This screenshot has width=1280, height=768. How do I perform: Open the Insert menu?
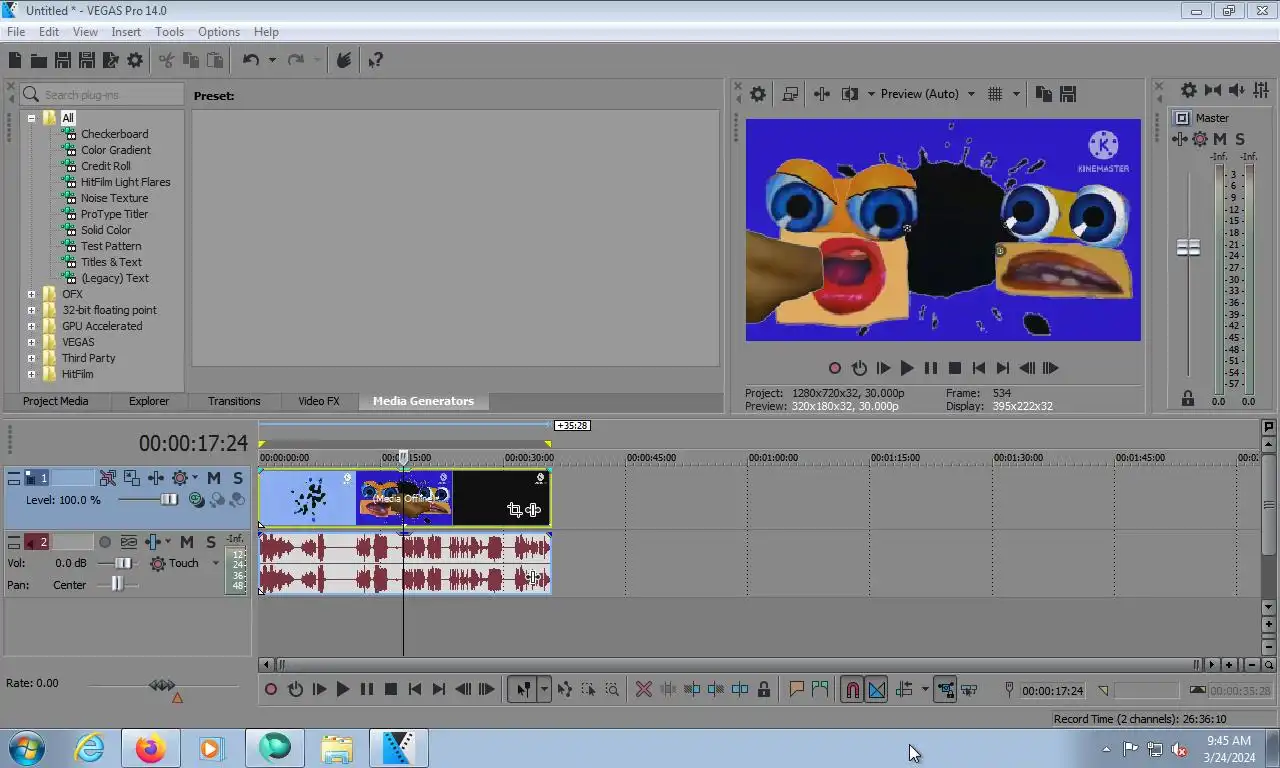click(126, 32)
